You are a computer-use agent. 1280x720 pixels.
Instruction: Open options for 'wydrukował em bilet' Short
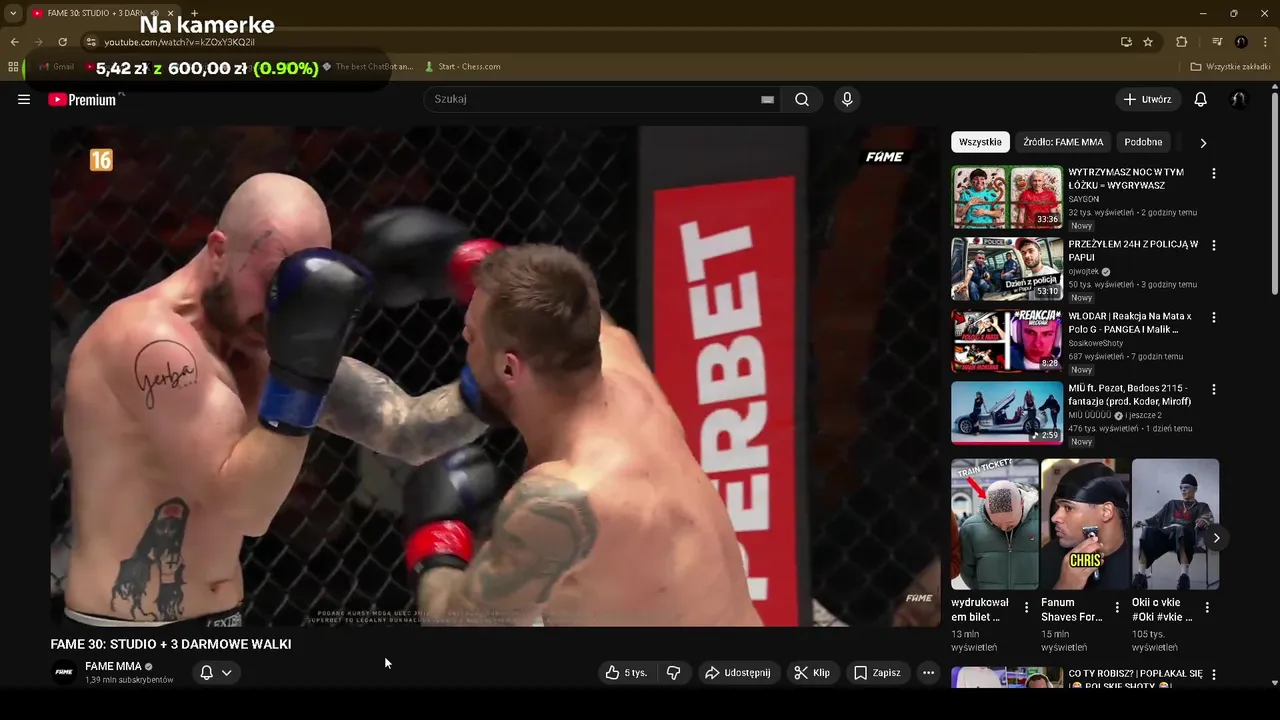click(1026, 607)
